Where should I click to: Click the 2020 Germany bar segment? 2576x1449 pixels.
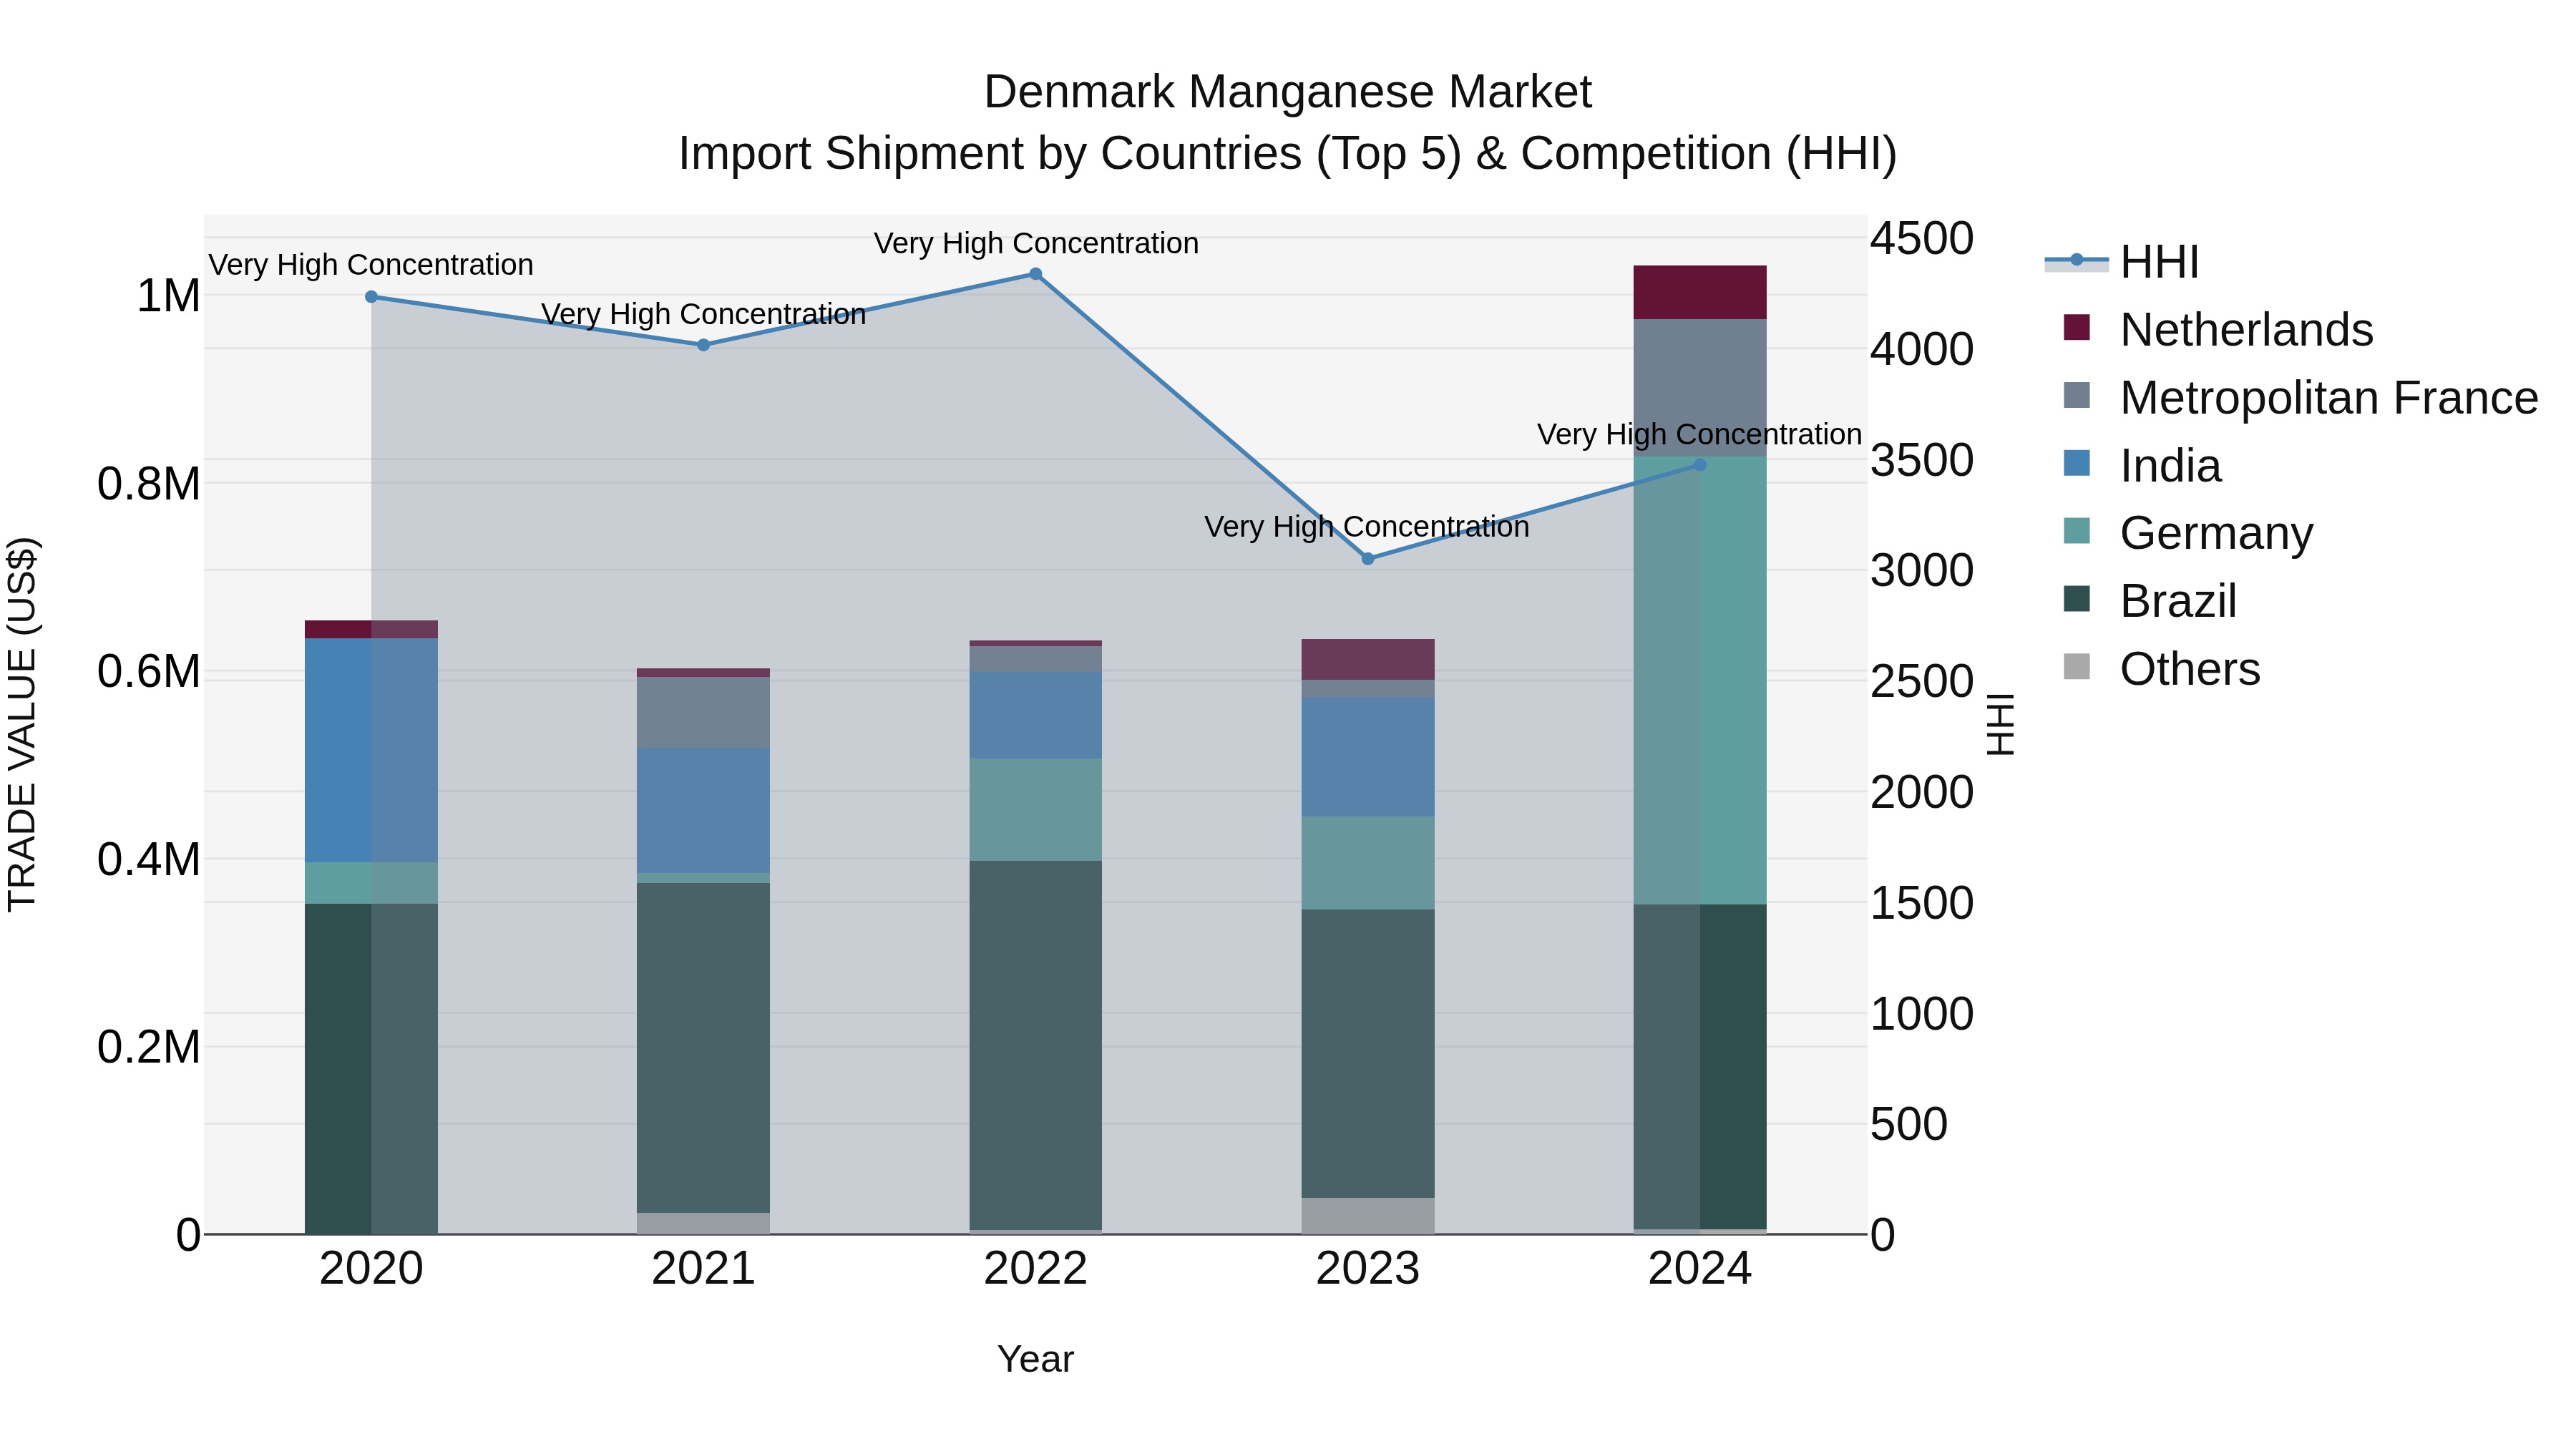coord(371,883)
